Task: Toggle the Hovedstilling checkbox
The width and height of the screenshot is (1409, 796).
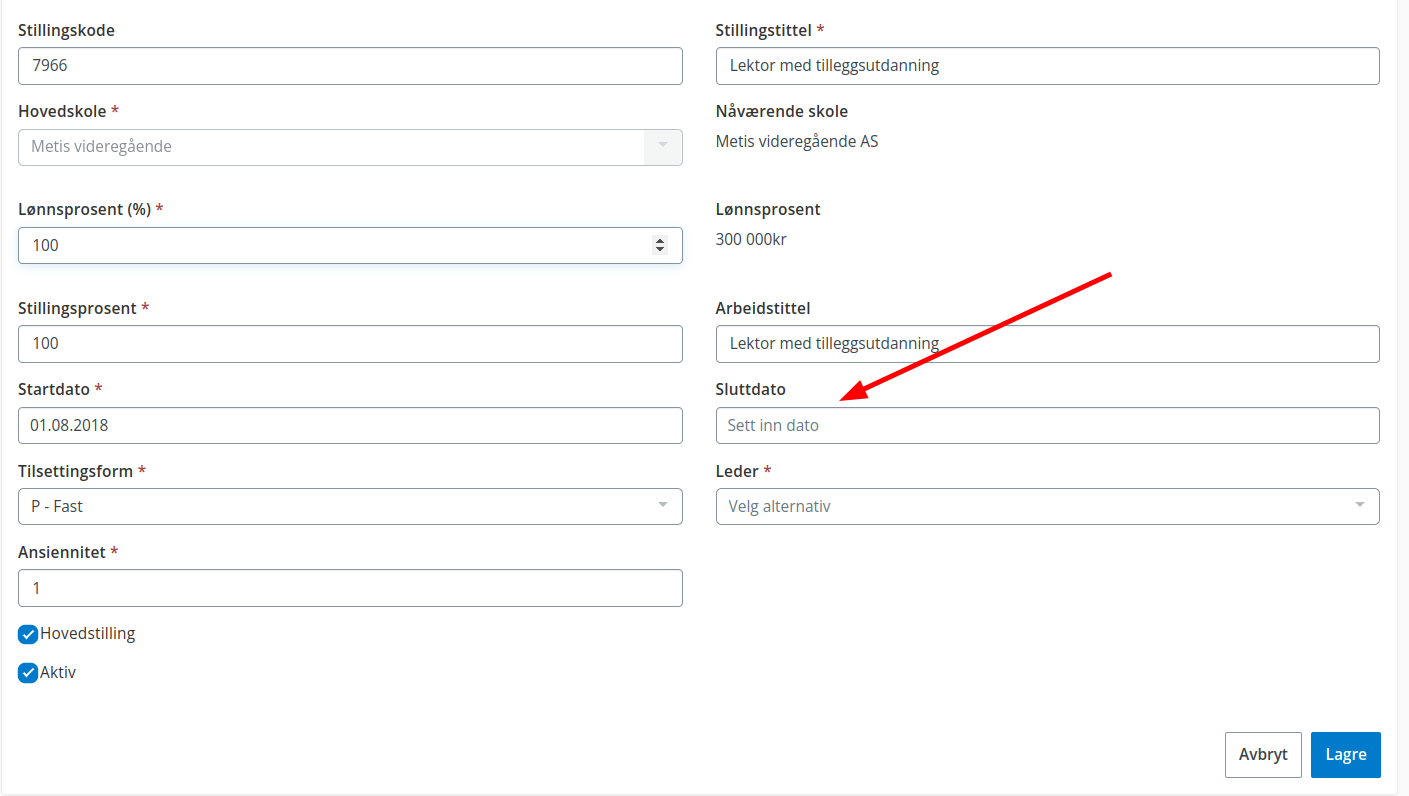Action: click(x=28, y=634)
